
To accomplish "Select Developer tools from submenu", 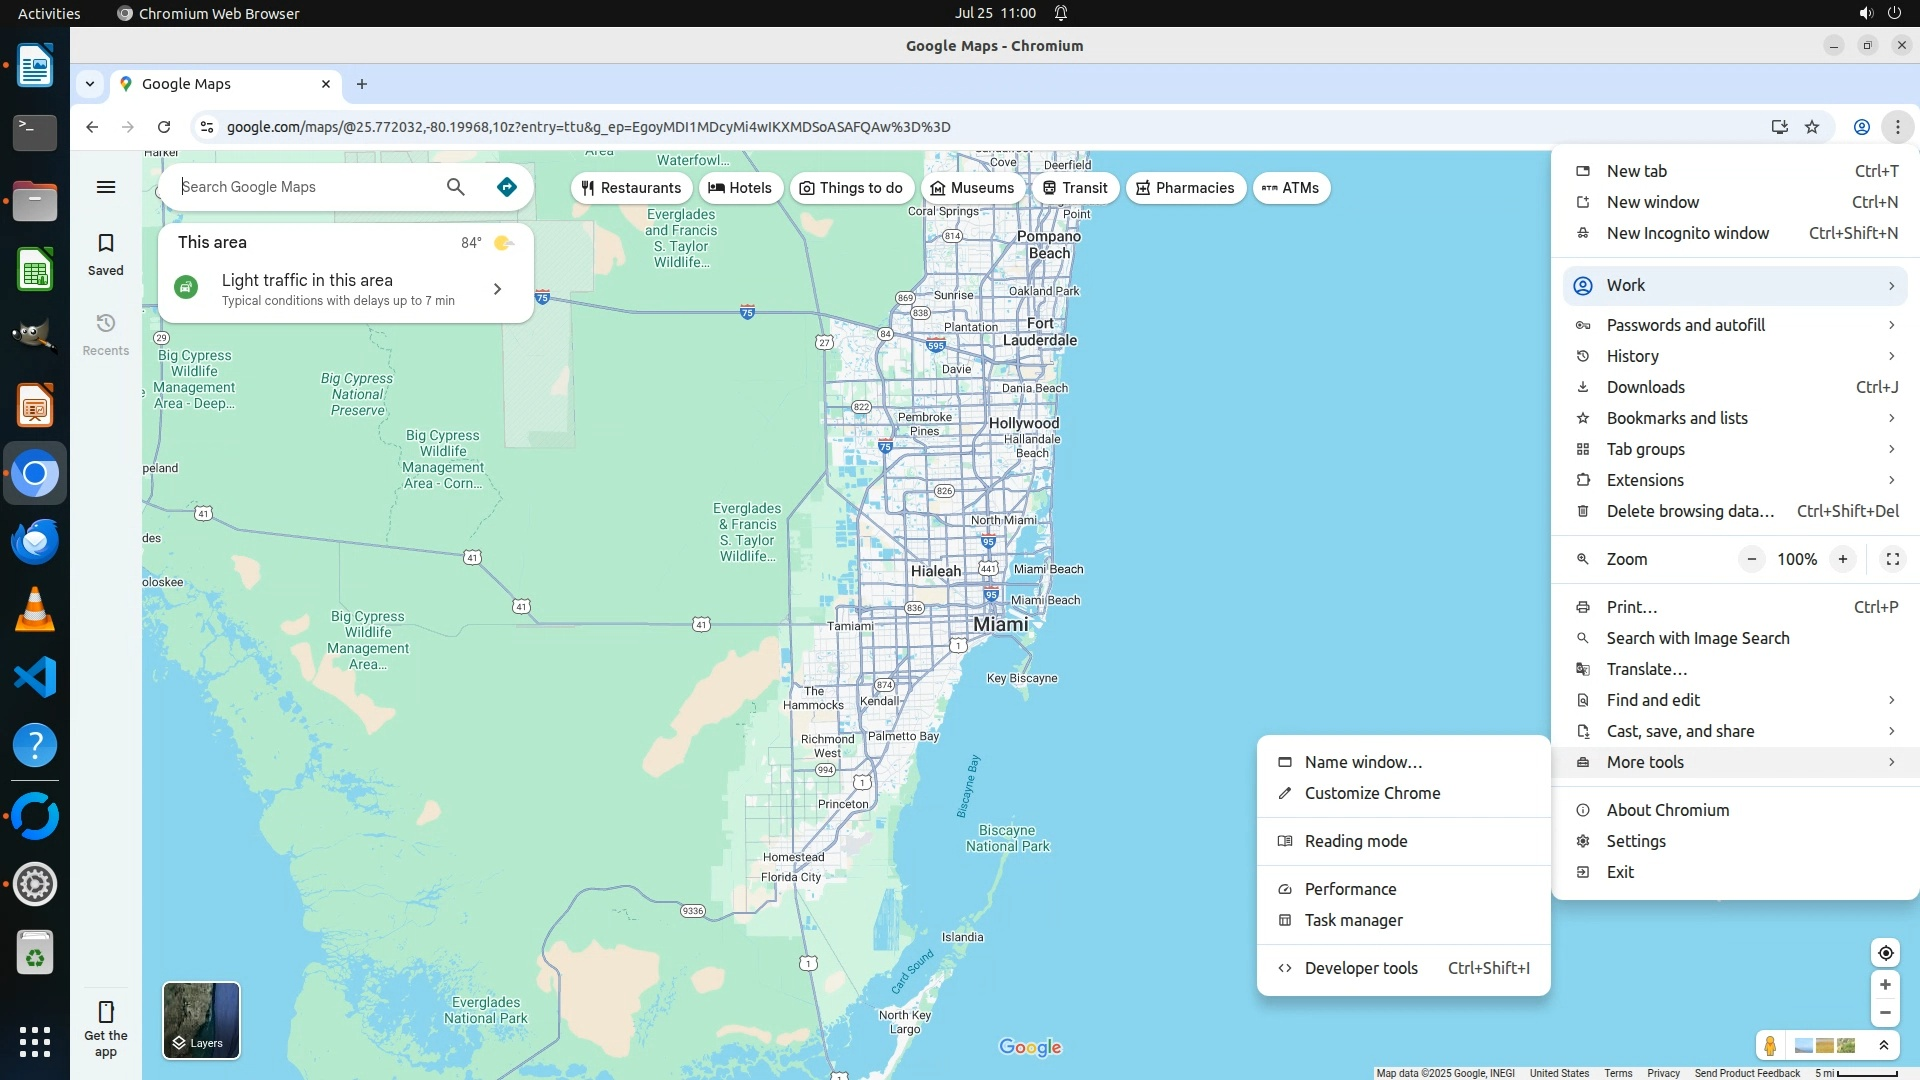I will pyautogui.click(x=1360, y=968).
